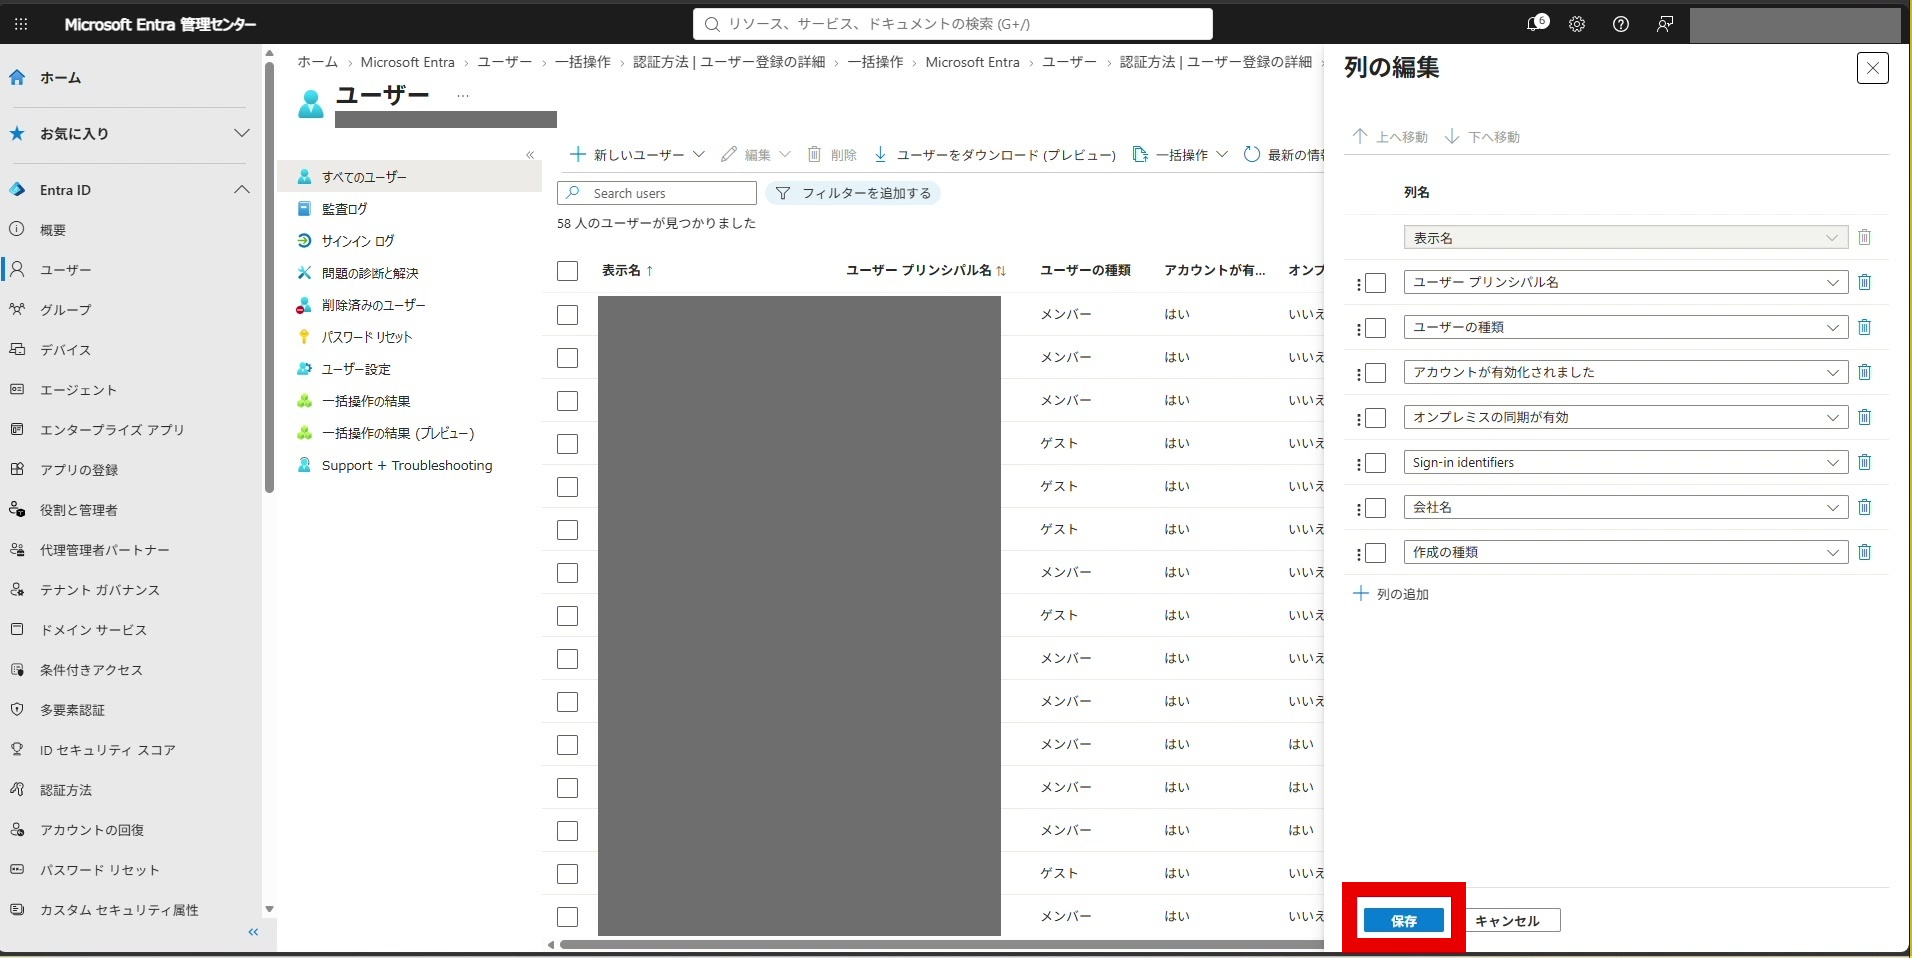
Task: Check the Sign-in identifiers column checkbox
Action: [1376, 463]
